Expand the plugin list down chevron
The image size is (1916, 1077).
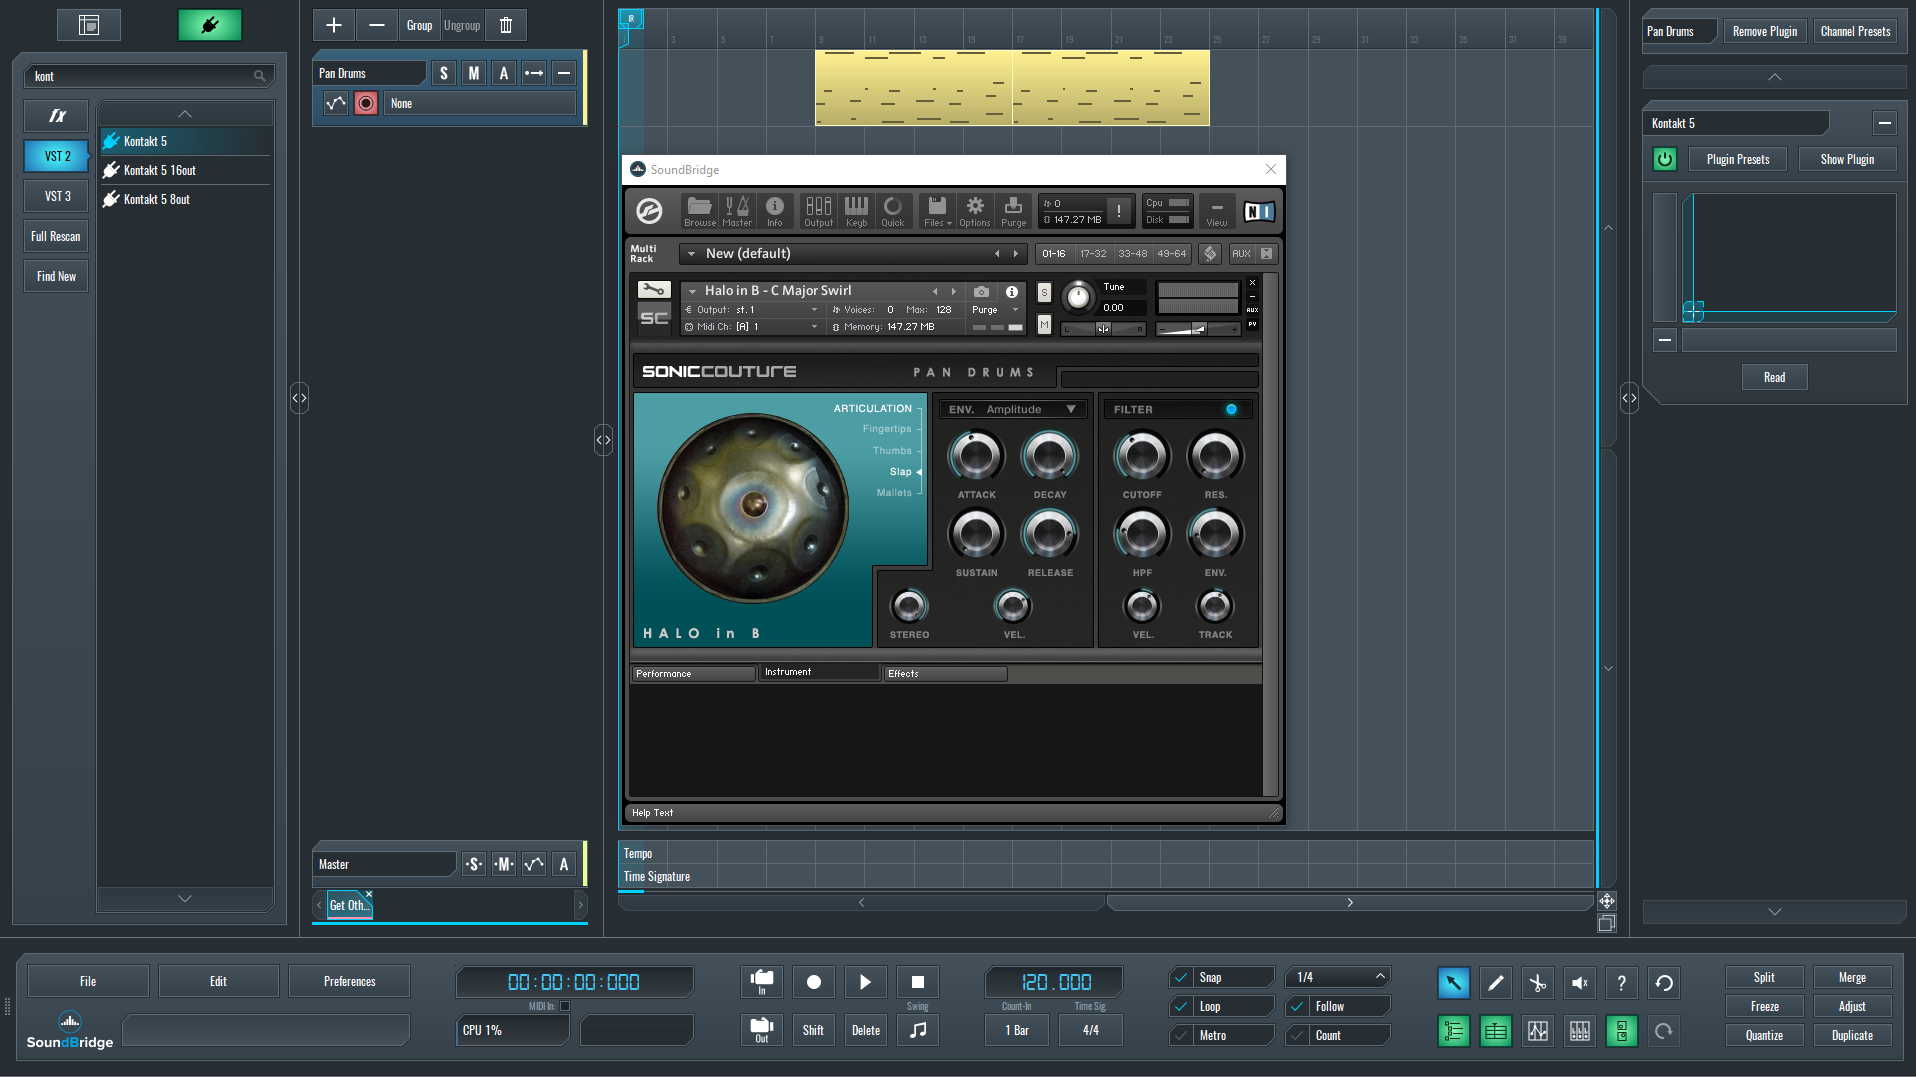(185, 899)
